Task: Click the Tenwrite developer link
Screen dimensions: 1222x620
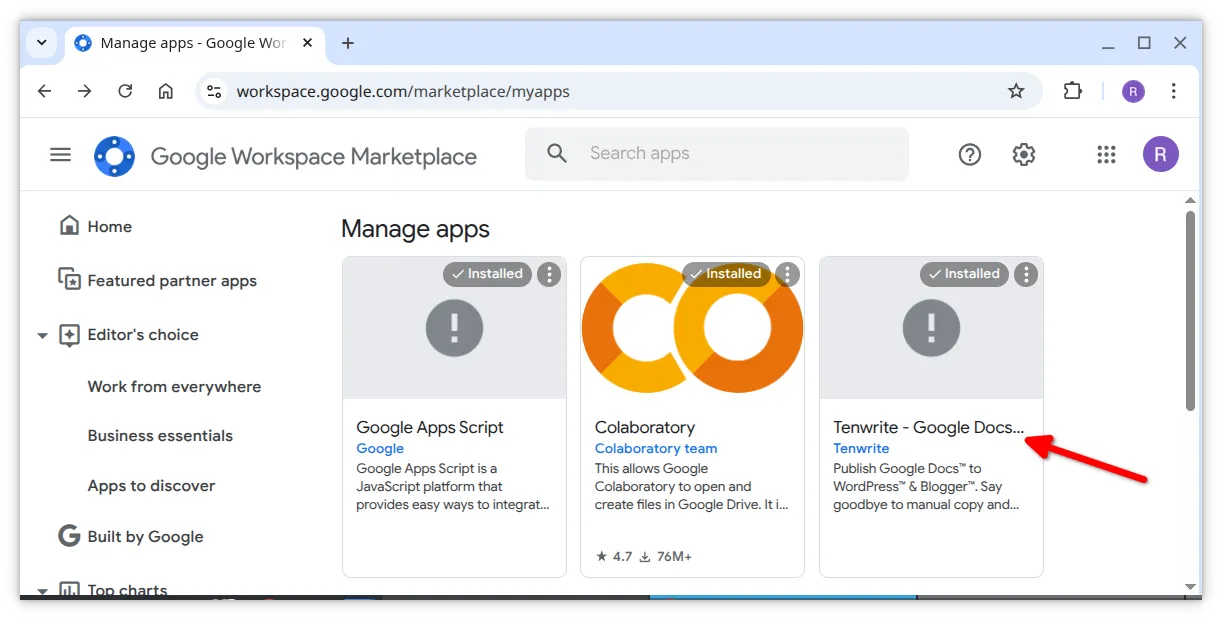Action: pos(861,449)
